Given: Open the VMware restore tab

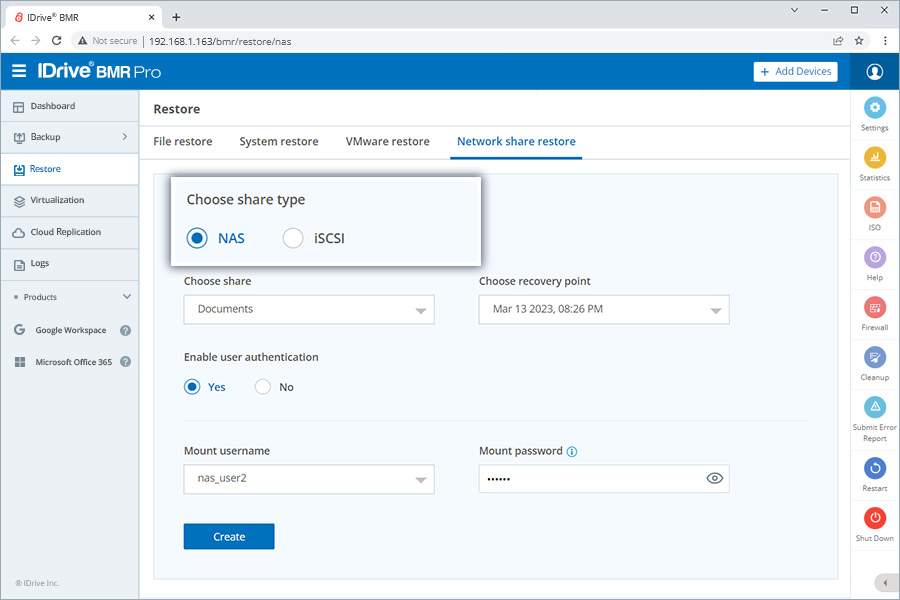Looking at the screenshot, I should click(387, 141).
